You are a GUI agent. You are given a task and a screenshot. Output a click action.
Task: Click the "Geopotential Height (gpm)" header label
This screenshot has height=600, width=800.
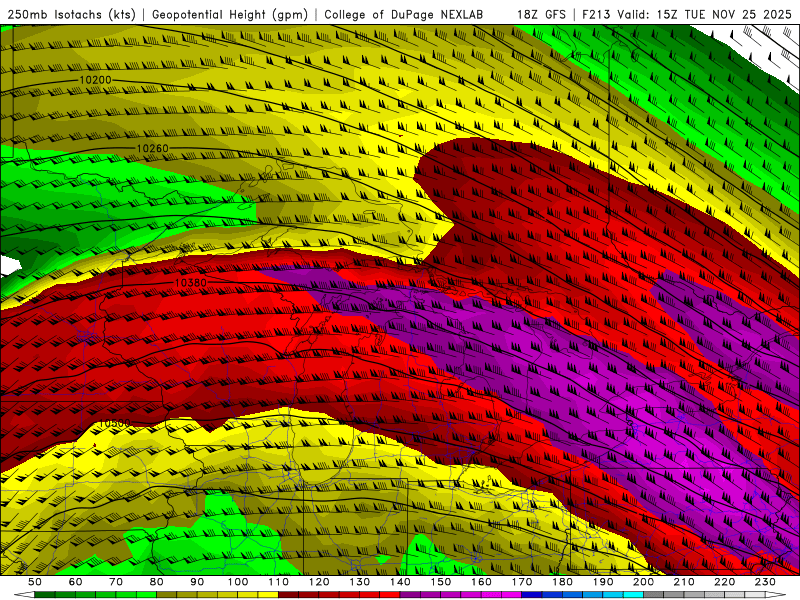230,15
